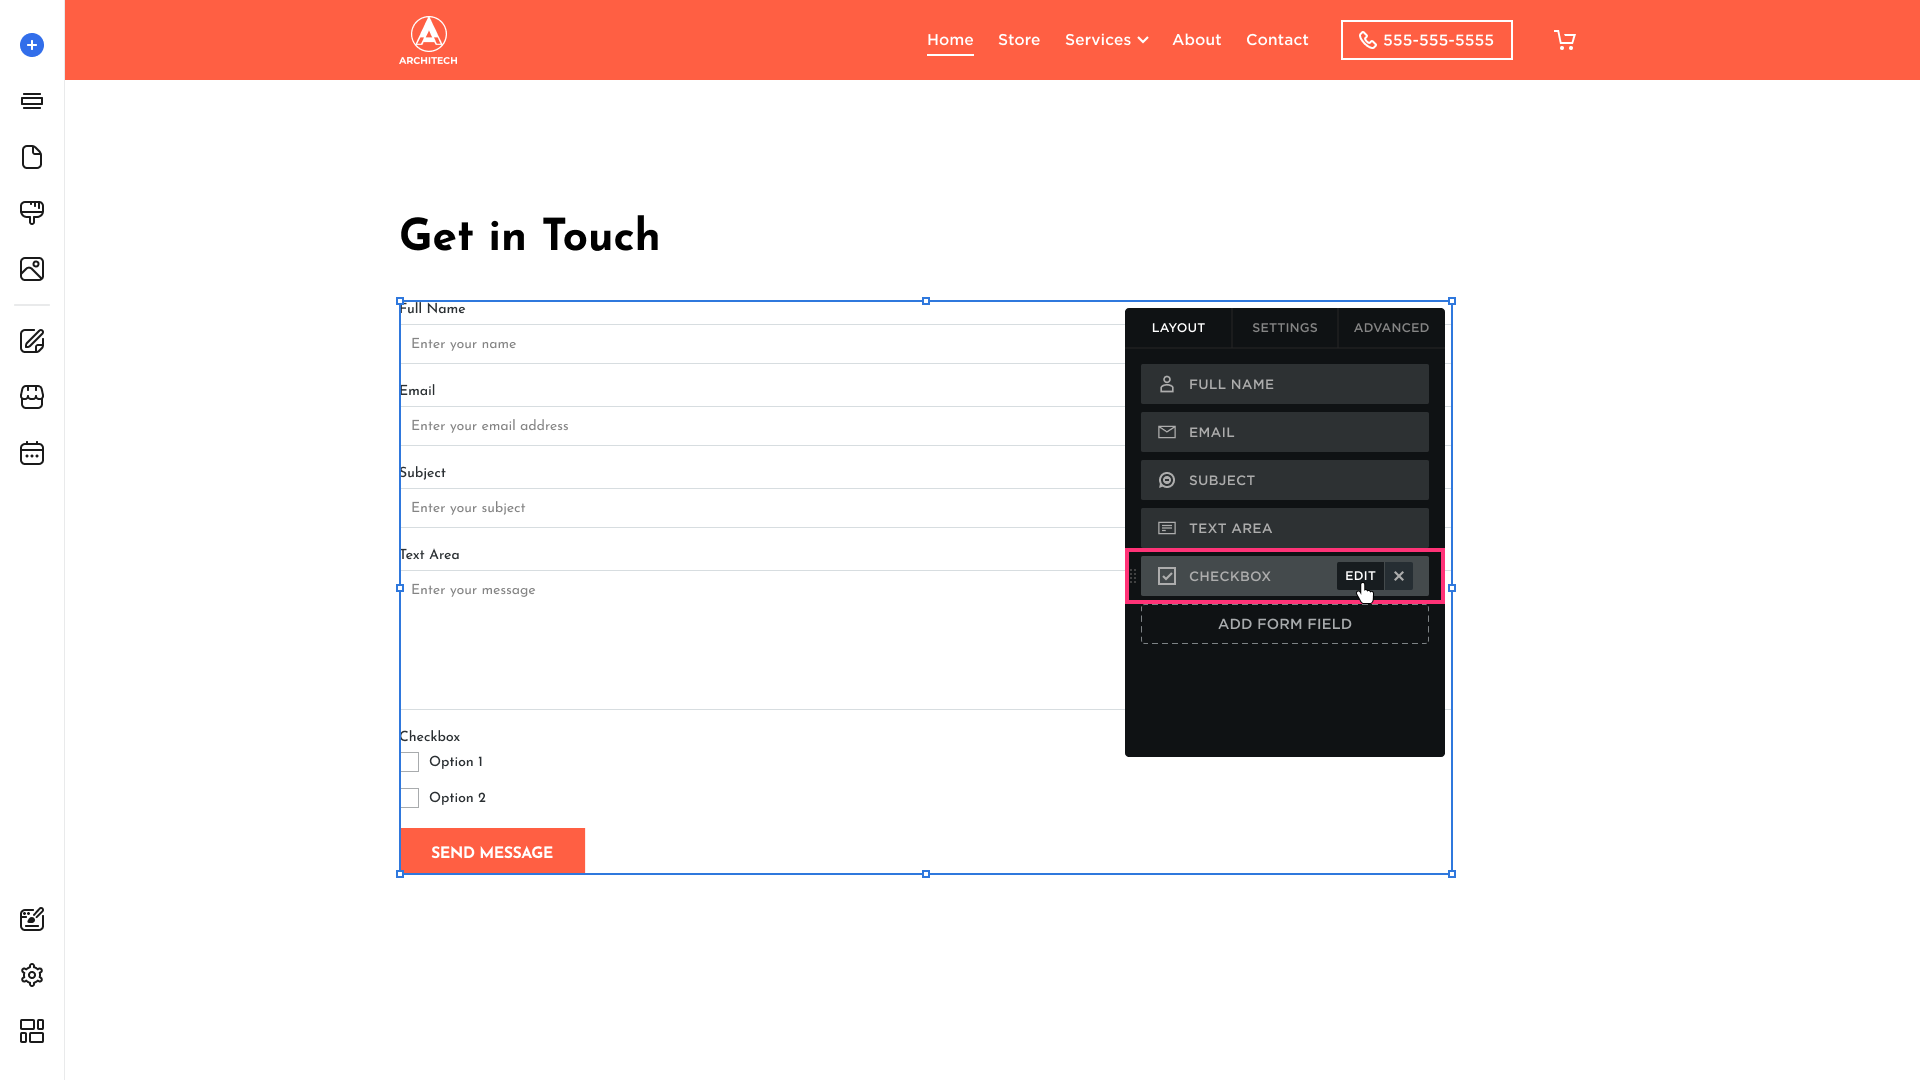This screenshot has height=1080, width=1920.
Task: Open the calendar bookings icon in sidebar
Action: coord(32,453)
